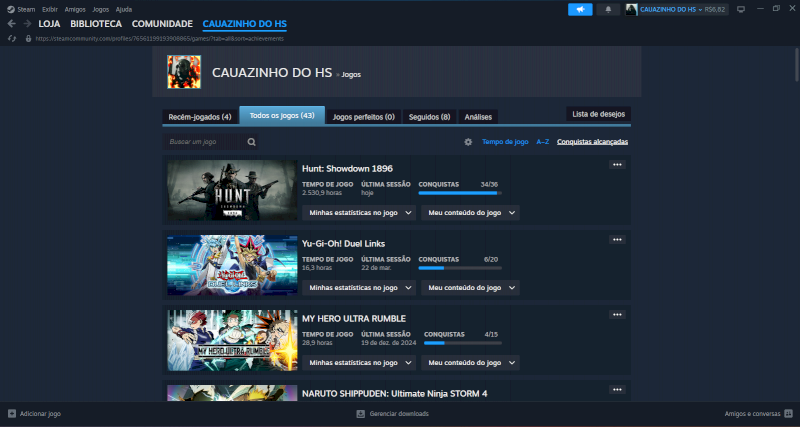Open the 'Jogos perfeitos (0)' tab
Screen dimensions: 800x427
click(x=363, y=117)
